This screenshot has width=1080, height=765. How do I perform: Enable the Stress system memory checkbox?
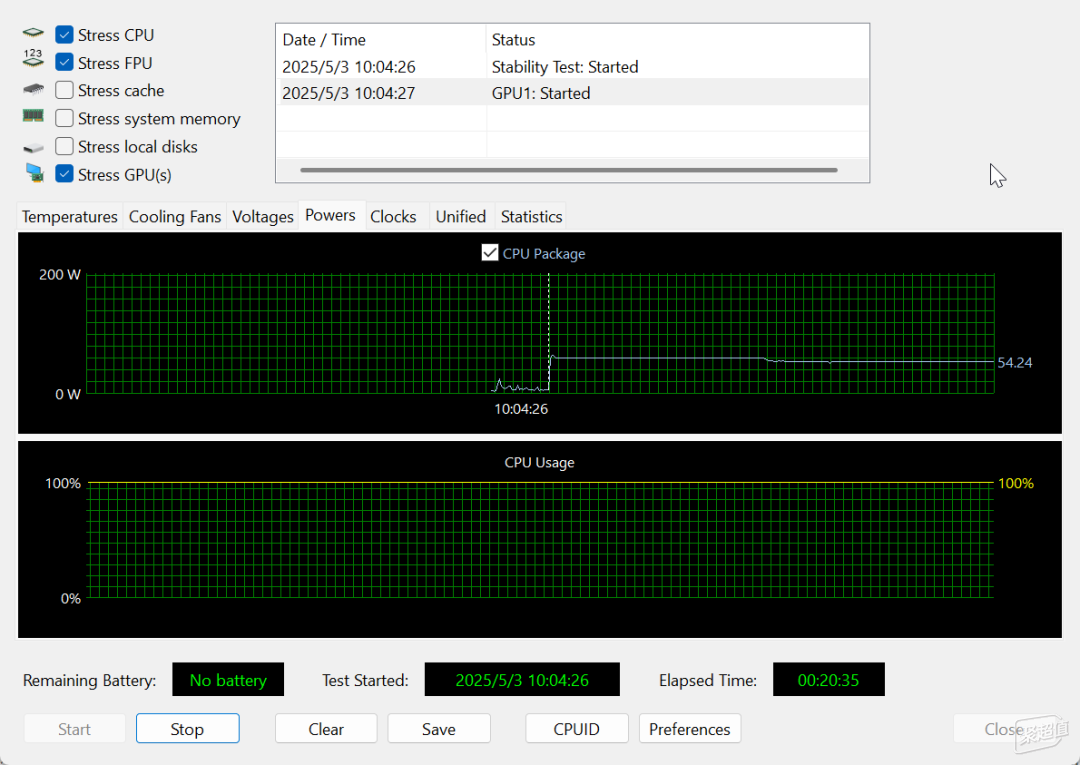[64, 118]
